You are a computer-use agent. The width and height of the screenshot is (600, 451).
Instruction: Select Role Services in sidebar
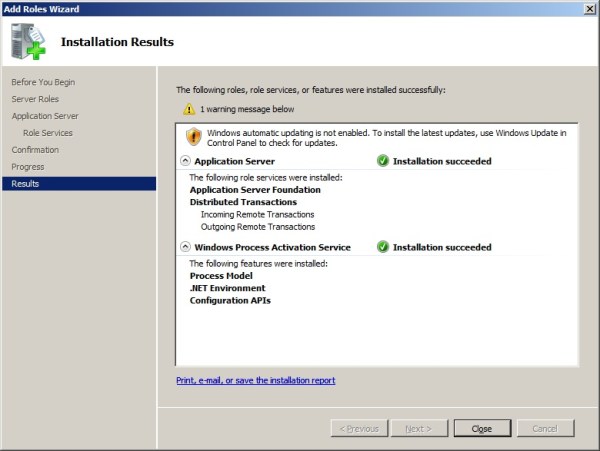48,133
